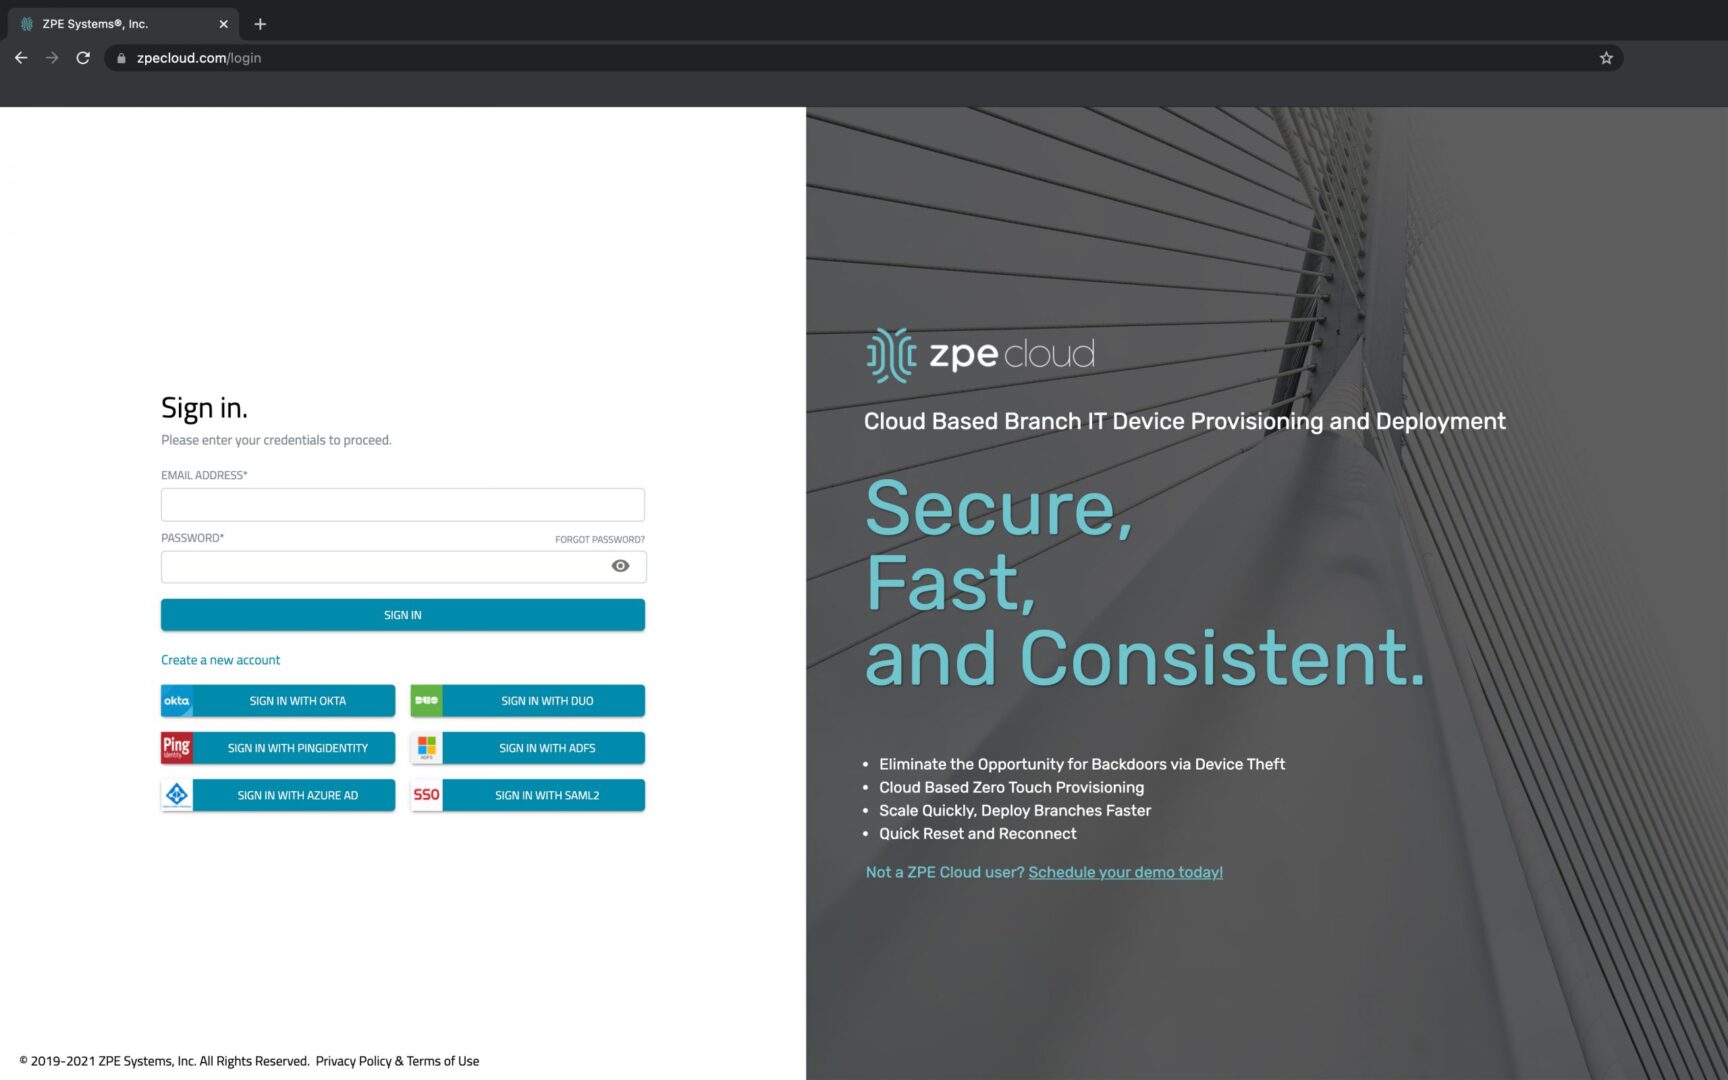Focus the Password input field
Screen dimensions: 1728x1080
point(380,567)
